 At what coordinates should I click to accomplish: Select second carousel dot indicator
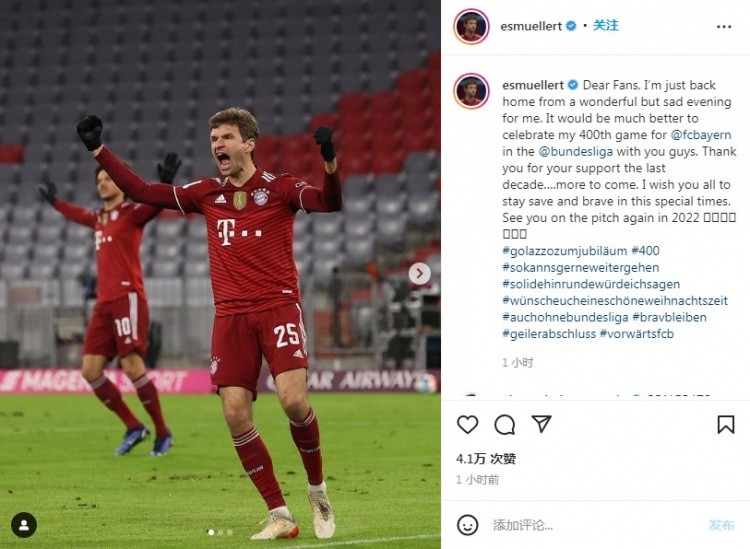pos(220,532)
